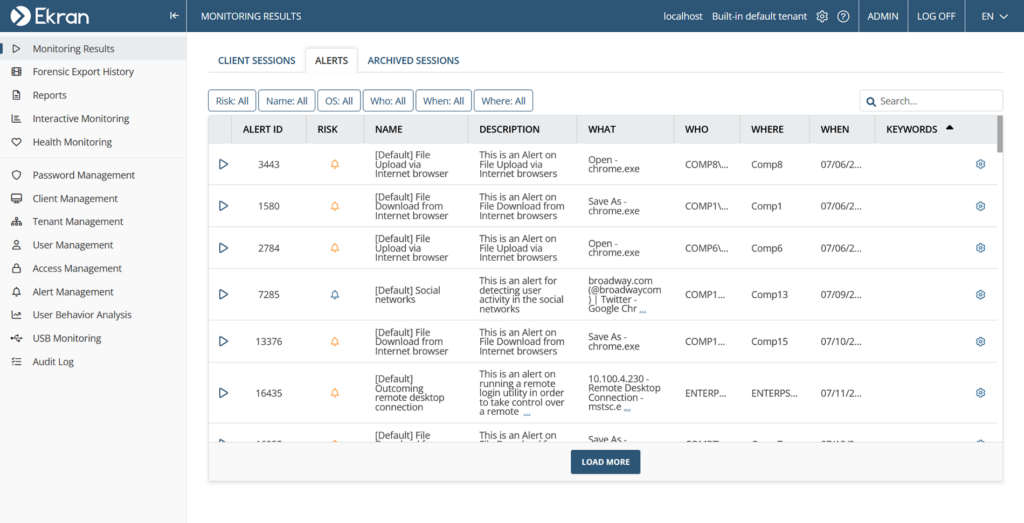
Task: Sort by the KEYWORDS column arrow
Action: coord(950,128)
